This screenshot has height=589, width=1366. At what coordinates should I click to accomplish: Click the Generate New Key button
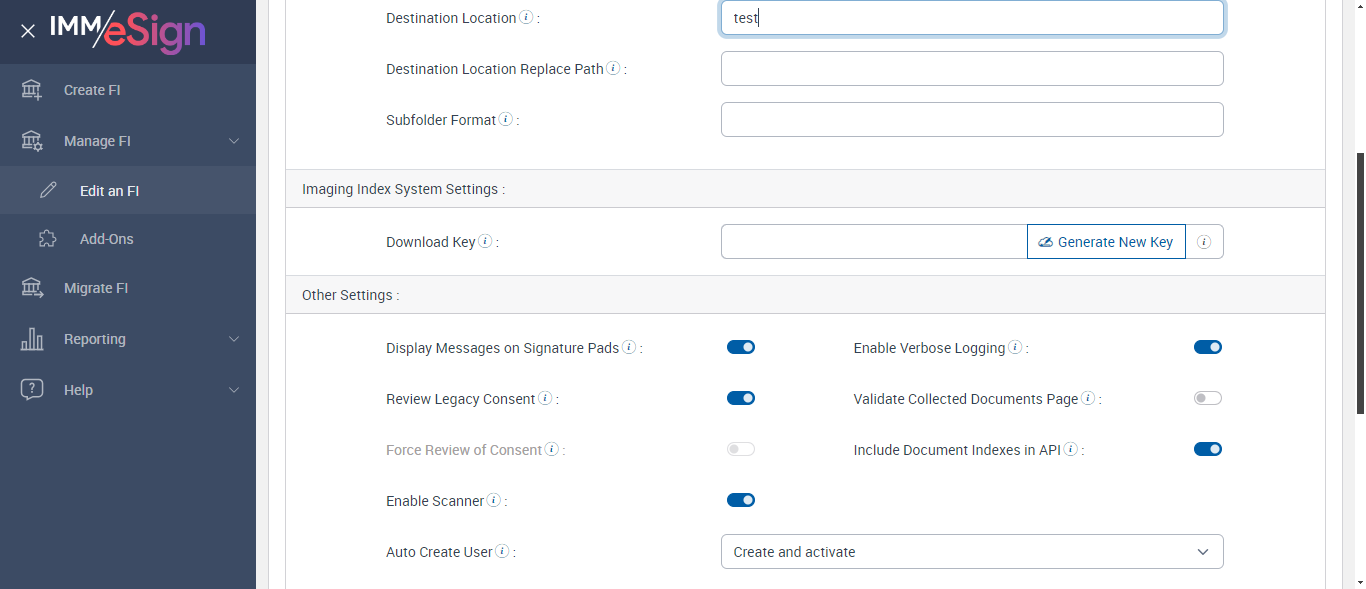[1106, 242]
